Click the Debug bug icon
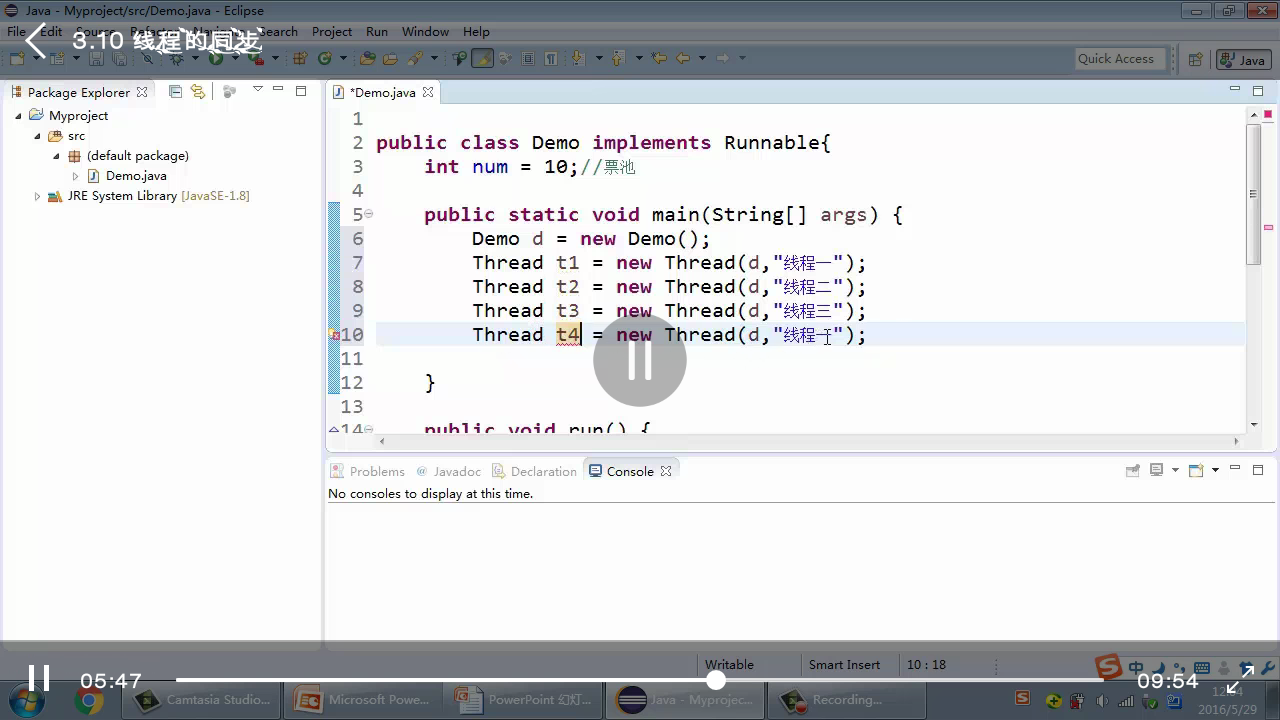1280x720 pixels. click(176, 59)
